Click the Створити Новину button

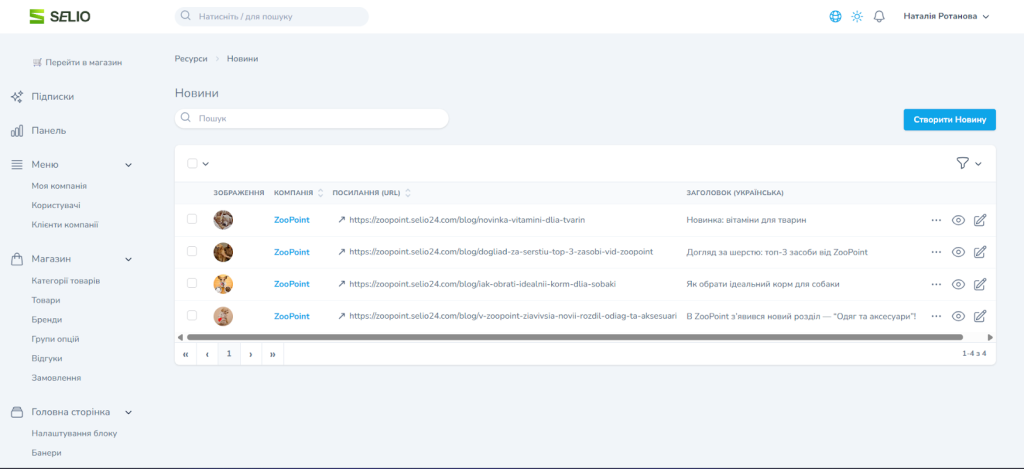pyautogui.click(x=949, y=119)
